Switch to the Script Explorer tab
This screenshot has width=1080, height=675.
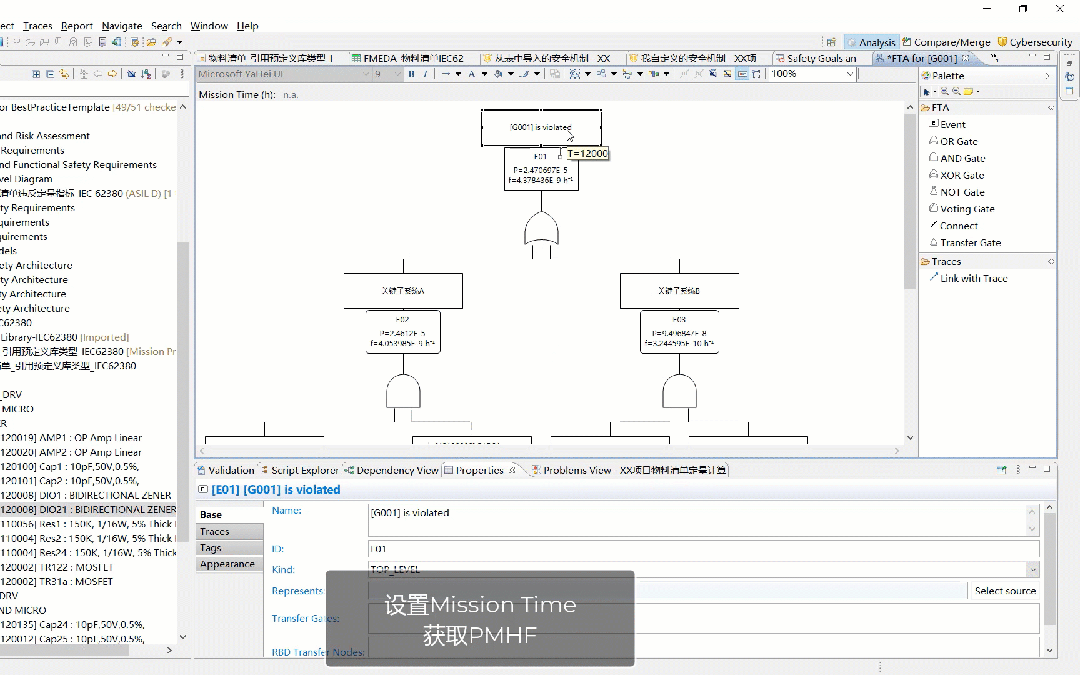tap(299, 470)
